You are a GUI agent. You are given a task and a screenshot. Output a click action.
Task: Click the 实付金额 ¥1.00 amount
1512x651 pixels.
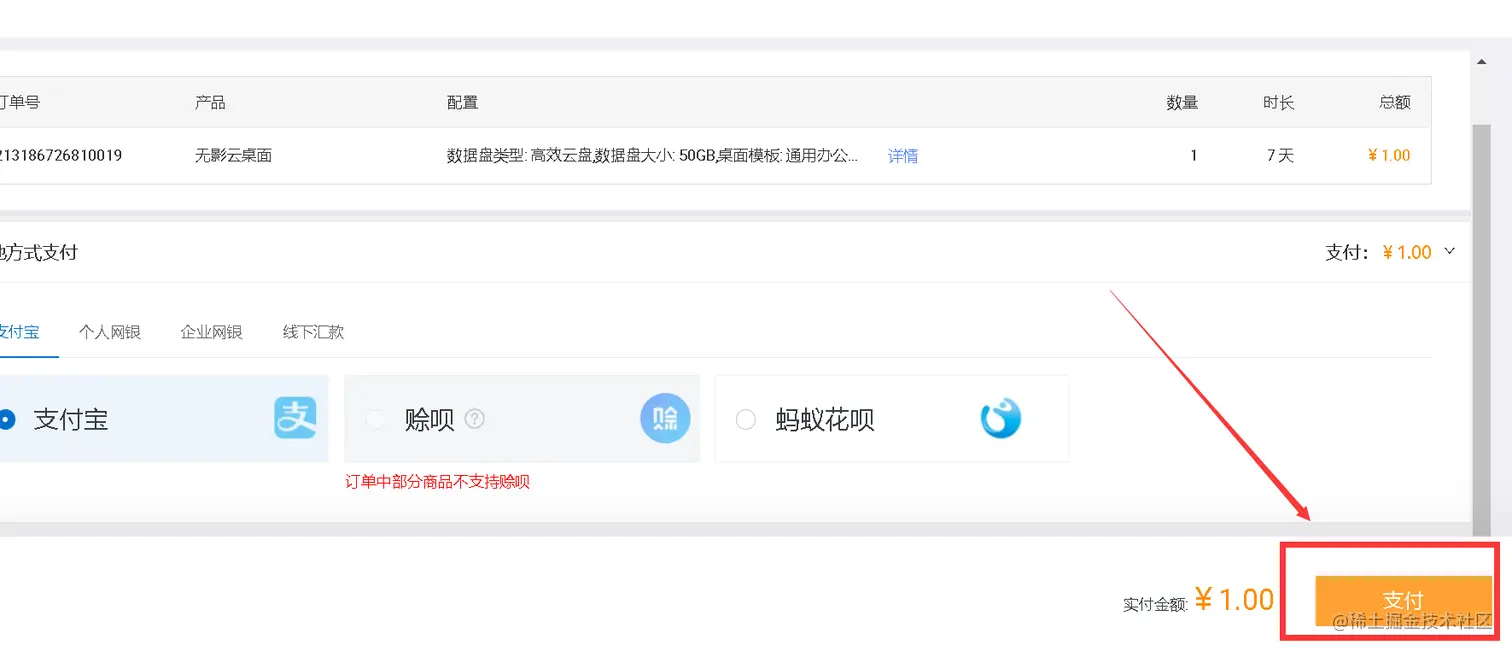[x=1234, y=600]
